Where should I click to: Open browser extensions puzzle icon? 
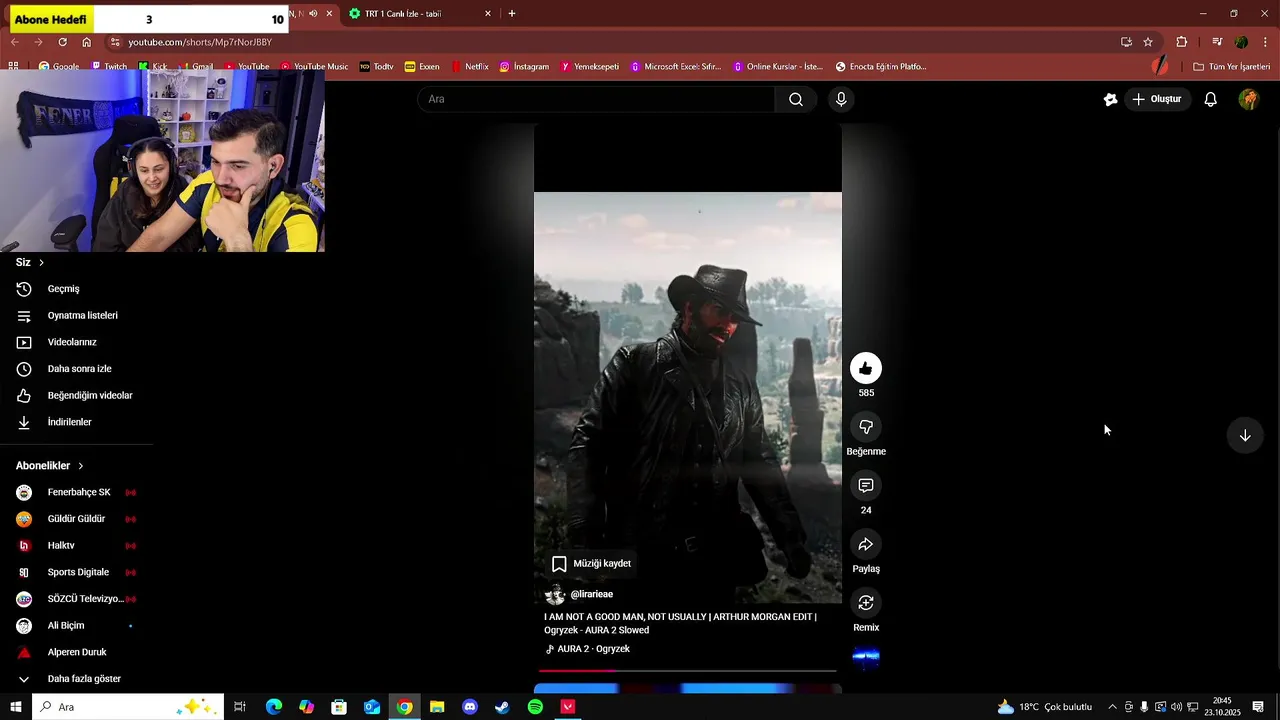1182,42
